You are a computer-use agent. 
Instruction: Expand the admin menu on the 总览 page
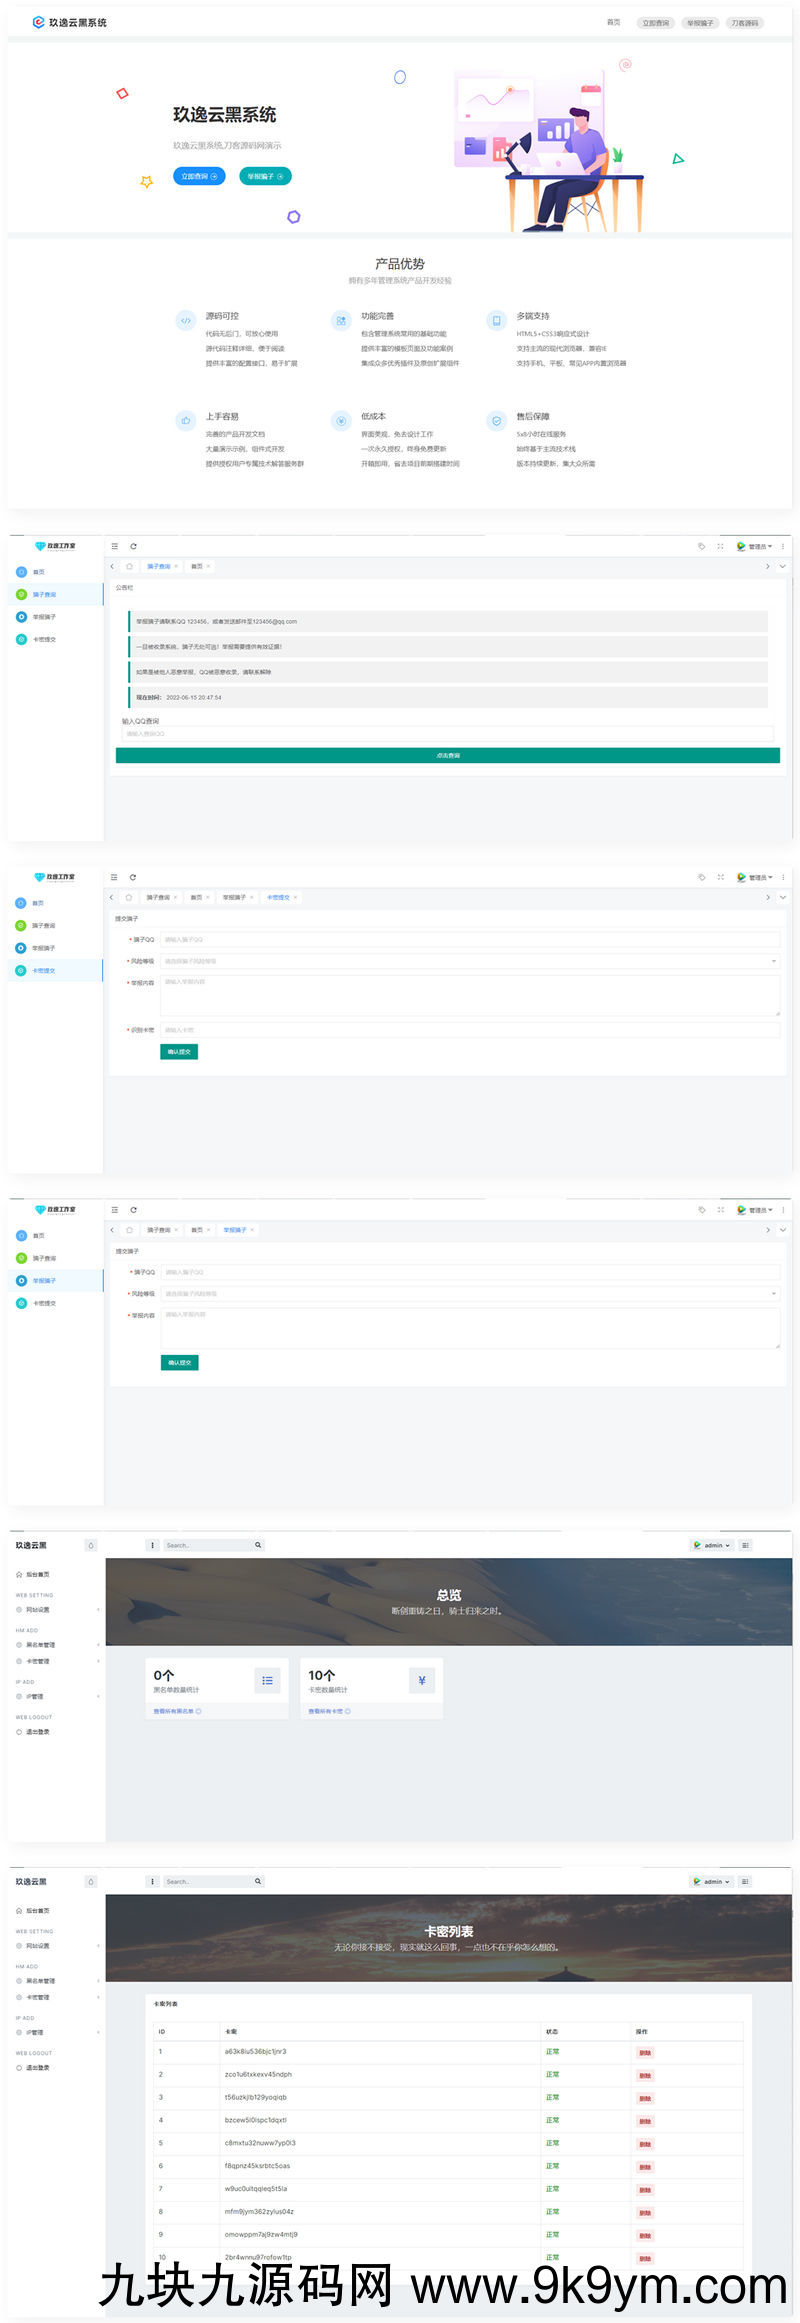(712, 1545)
